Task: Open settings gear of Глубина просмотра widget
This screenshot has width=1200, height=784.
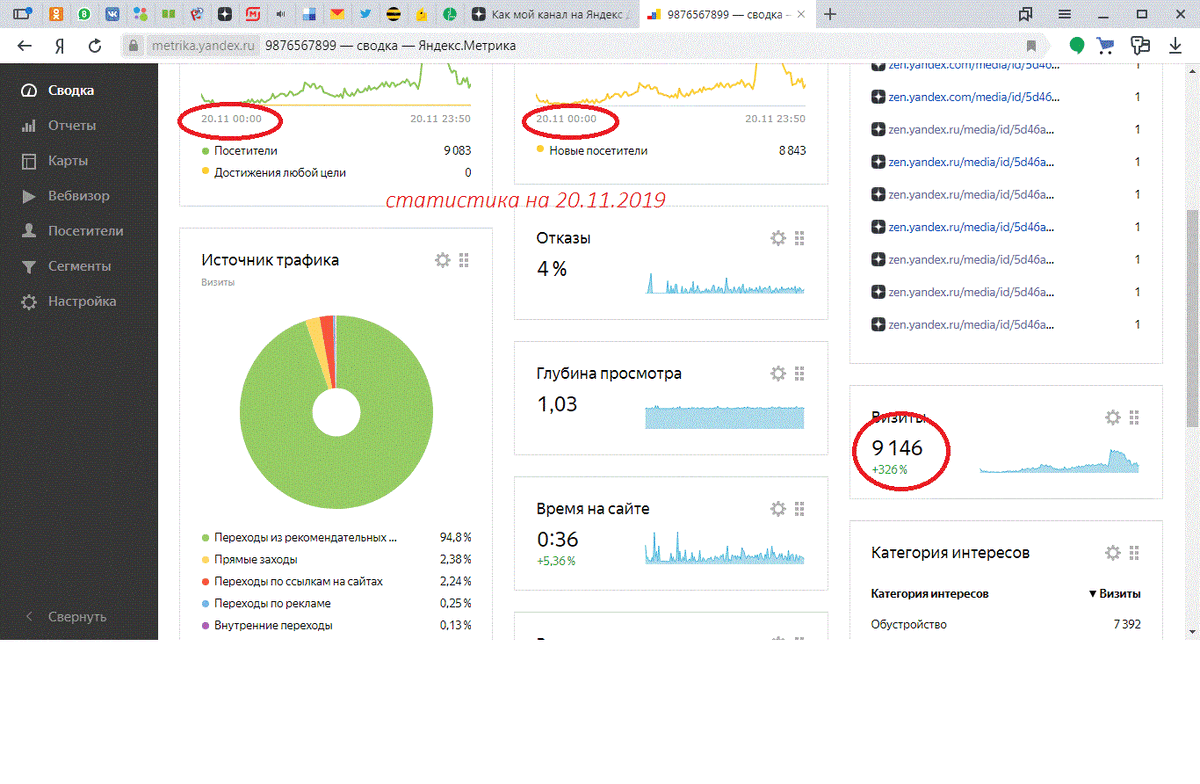Action: tap(778, 373)
